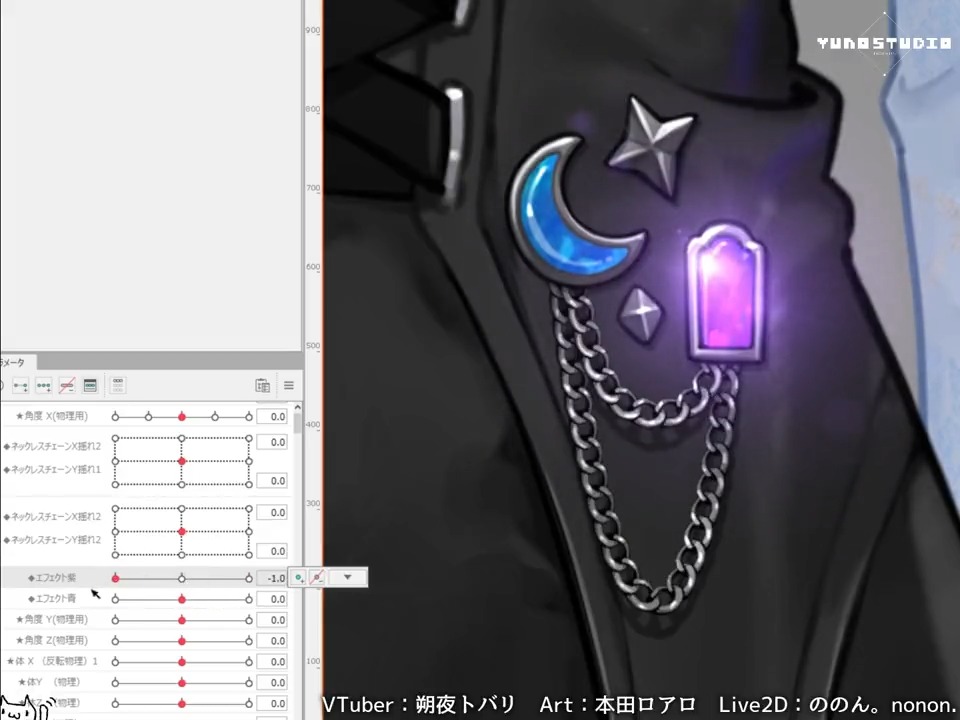960x720 pixels.
Task: Click the 体 X (反転物理) 1 slider center key
Action: click(182, 662)
